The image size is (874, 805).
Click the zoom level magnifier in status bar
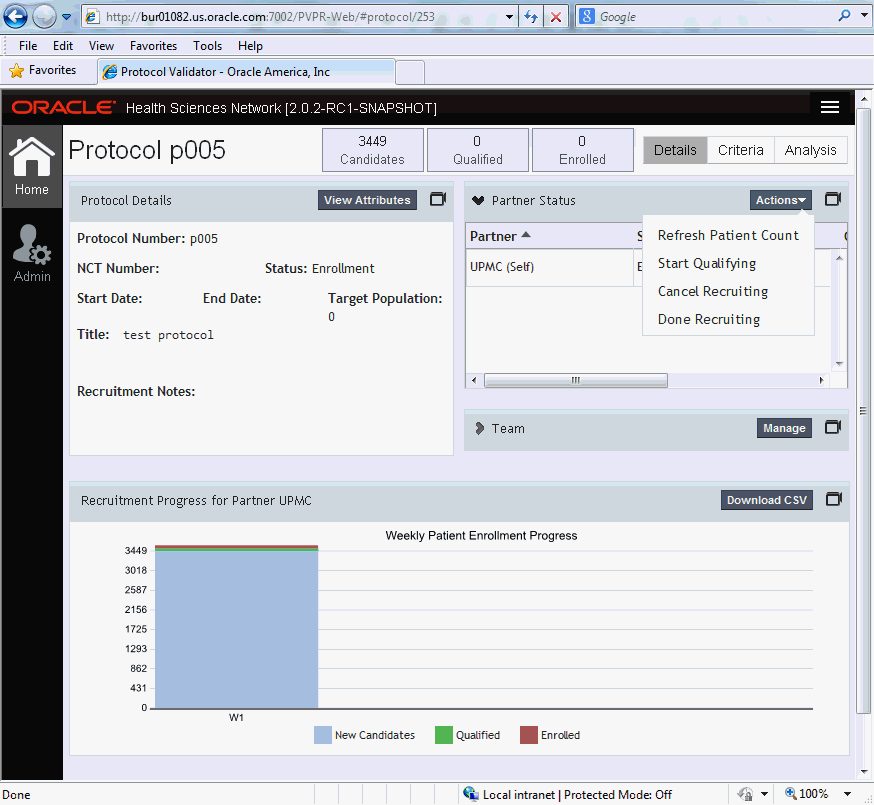pos(790,793)
